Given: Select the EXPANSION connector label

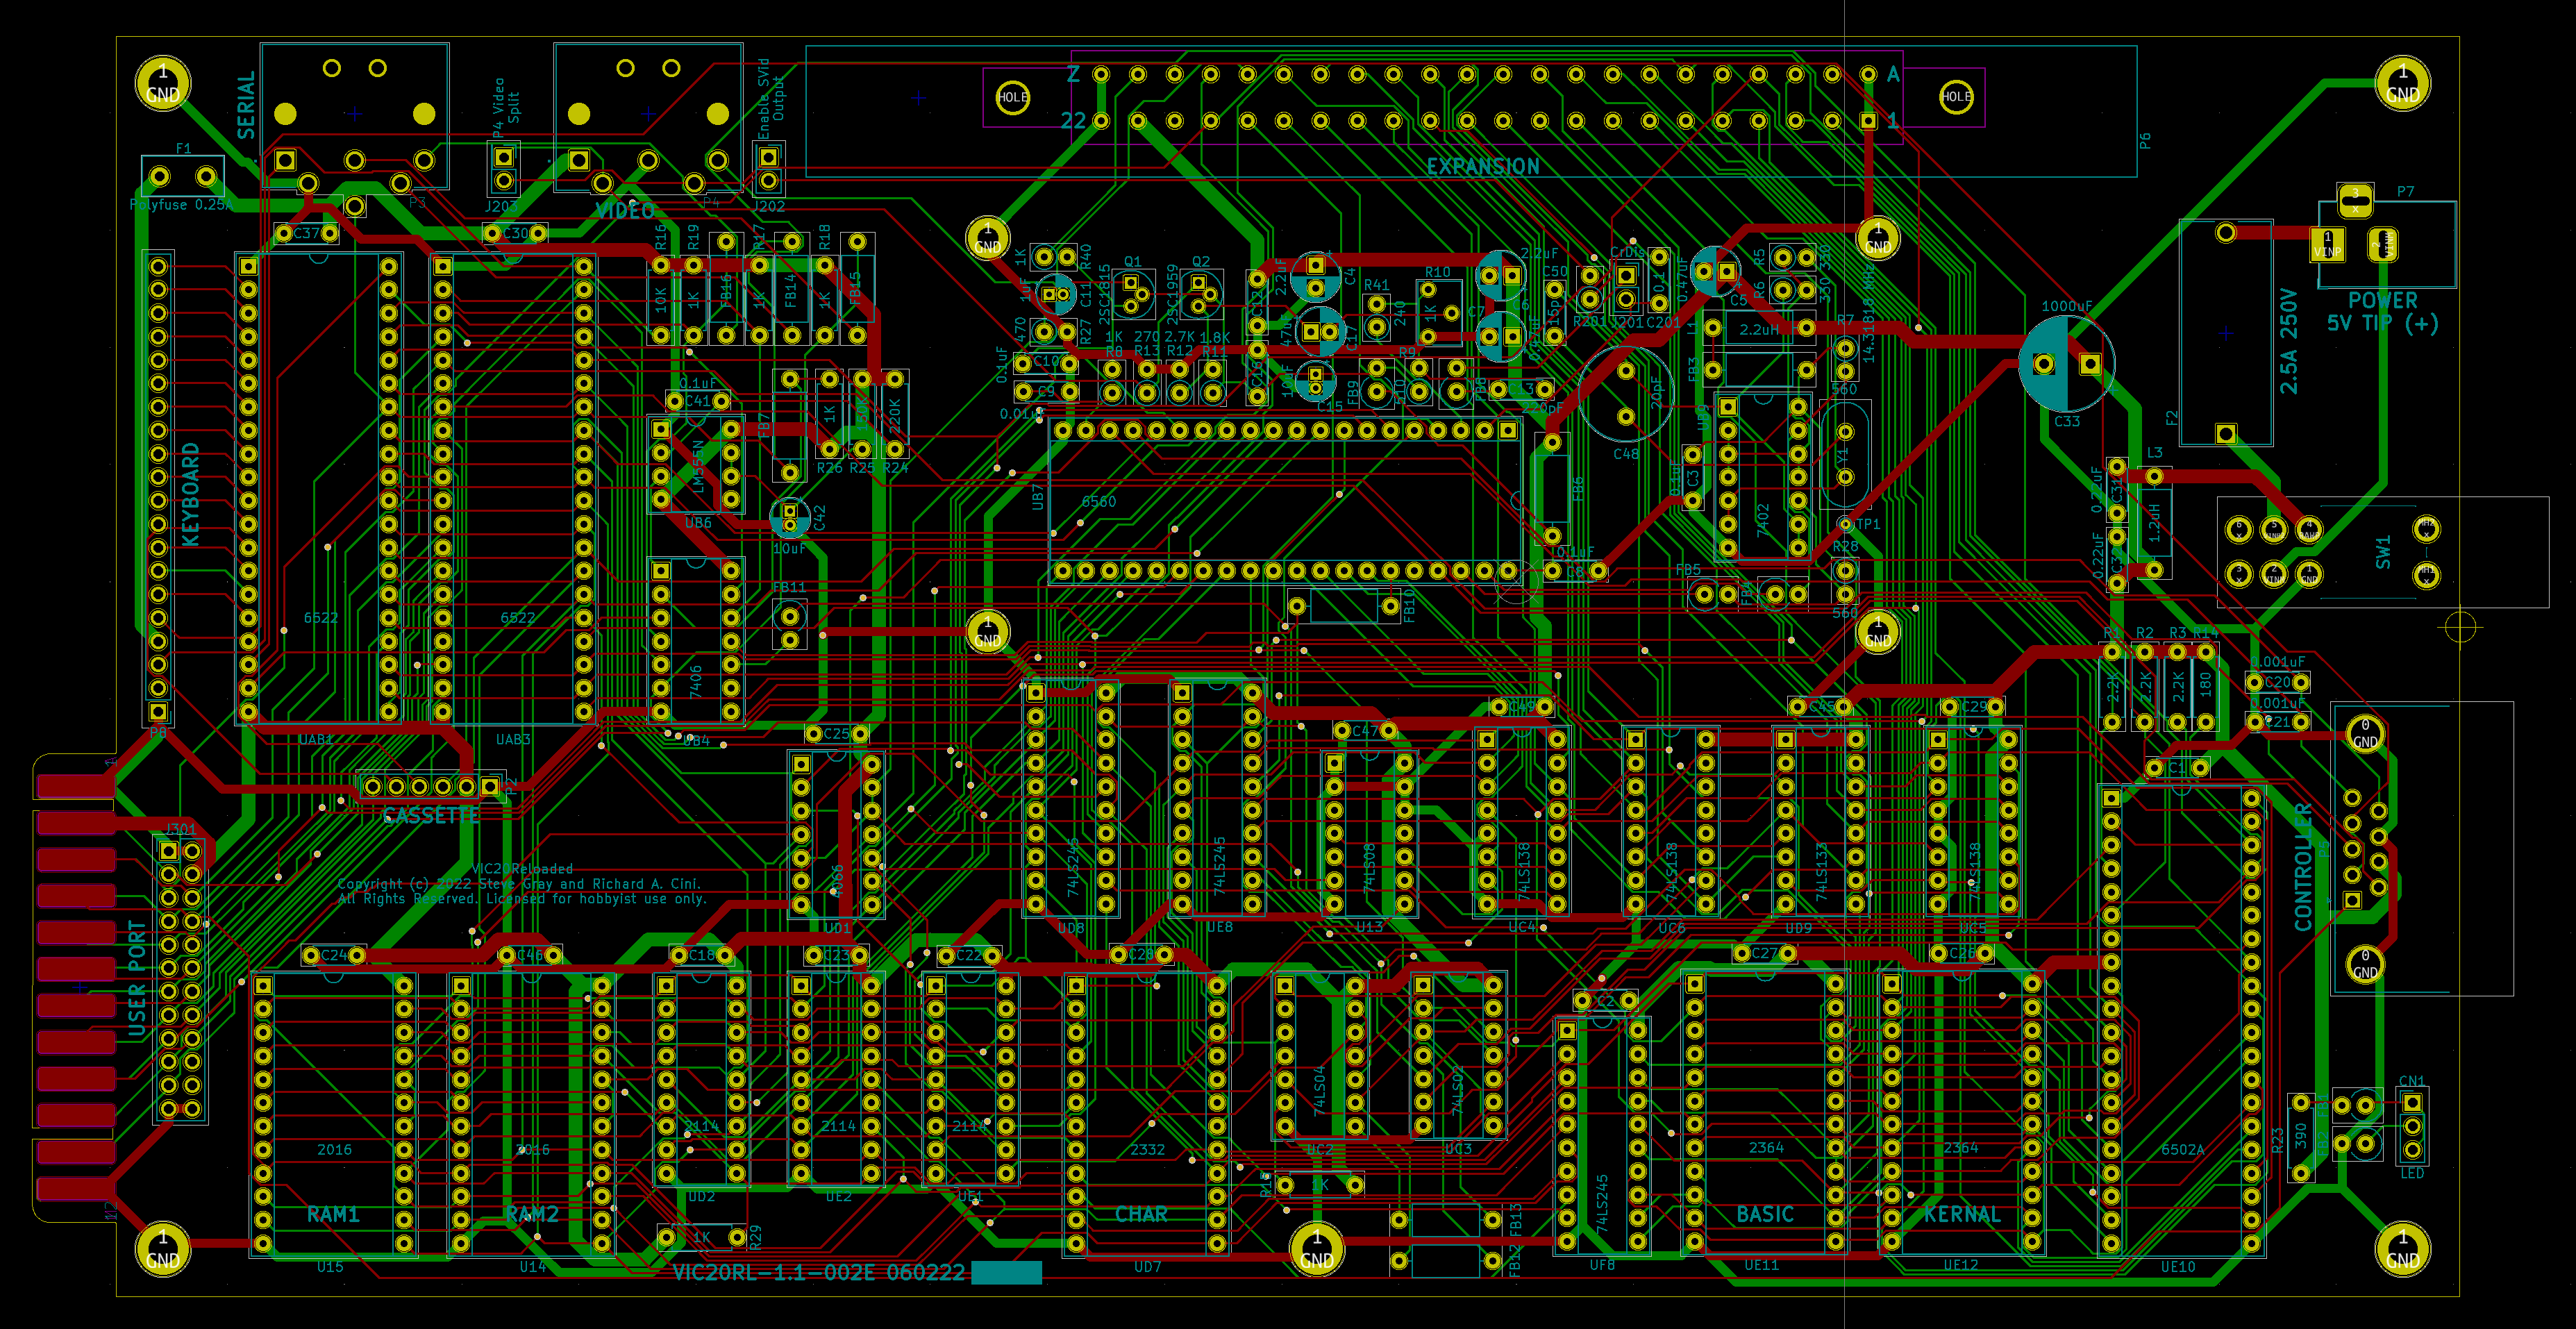Looking at the screenshot, I should pyautogui.click(x=1482, y=167).
